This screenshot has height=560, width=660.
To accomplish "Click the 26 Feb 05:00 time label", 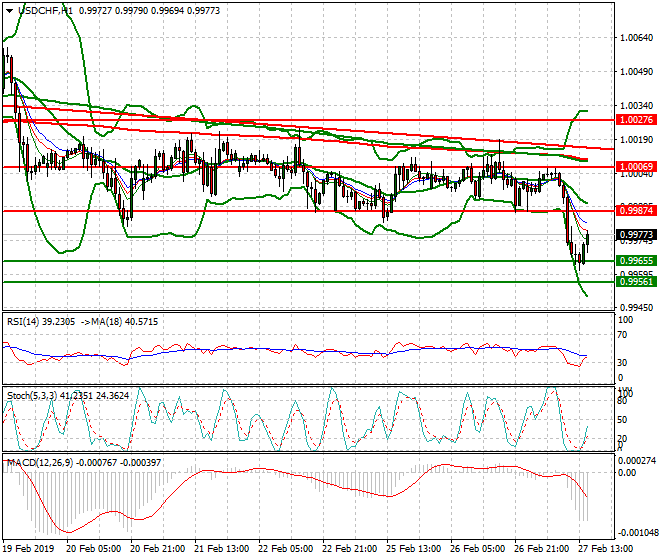I will click(477, 549).
